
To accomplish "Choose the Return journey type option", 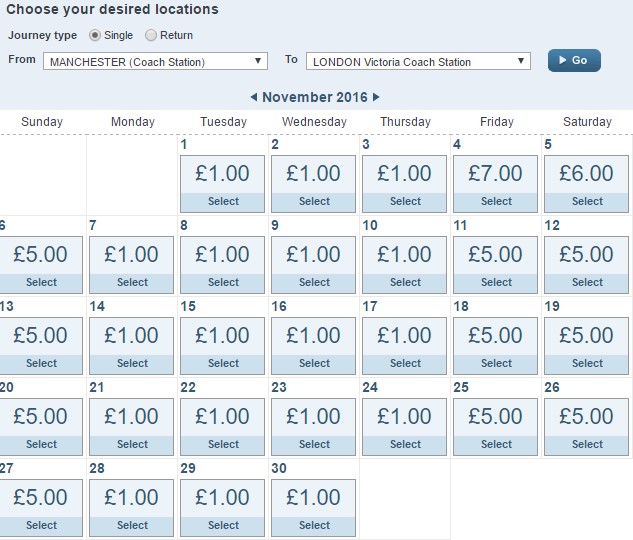I will coord(151,36).
